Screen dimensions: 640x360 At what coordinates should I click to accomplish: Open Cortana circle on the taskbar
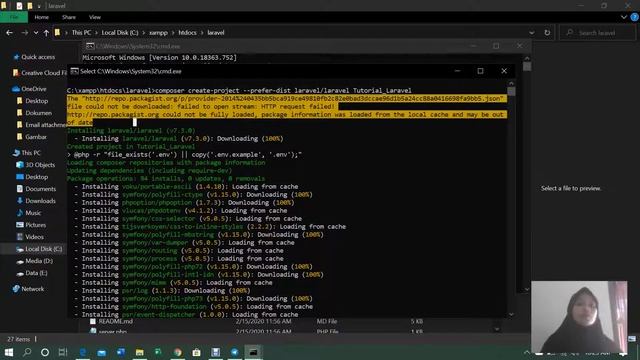tap(45, 352)
